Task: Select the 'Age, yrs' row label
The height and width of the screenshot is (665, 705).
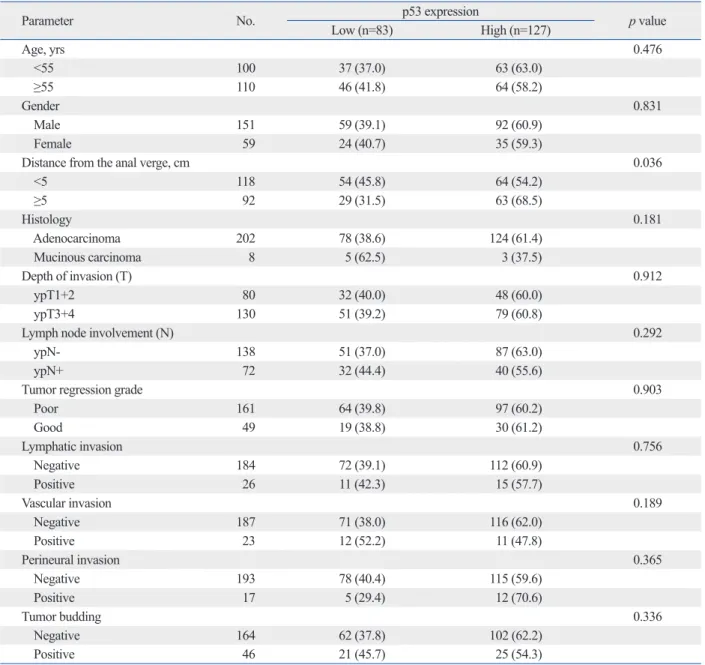Action: (43, 49)
